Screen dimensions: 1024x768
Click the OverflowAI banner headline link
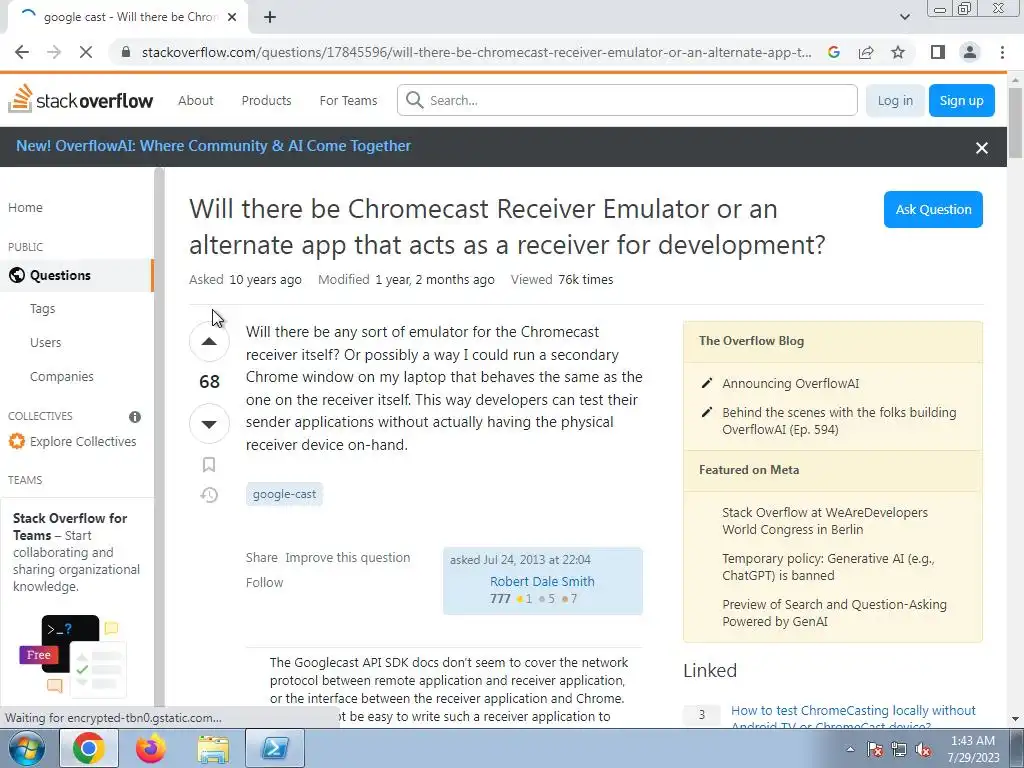(213, 146)
